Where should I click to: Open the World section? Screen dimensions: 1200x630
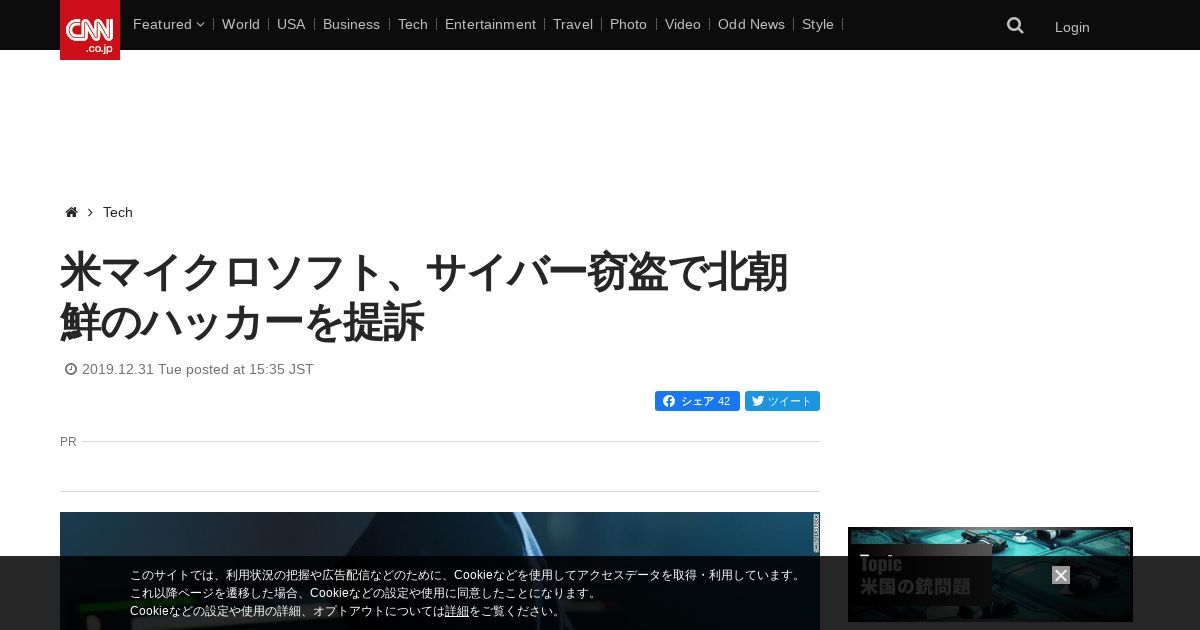[x=241, y=24]
